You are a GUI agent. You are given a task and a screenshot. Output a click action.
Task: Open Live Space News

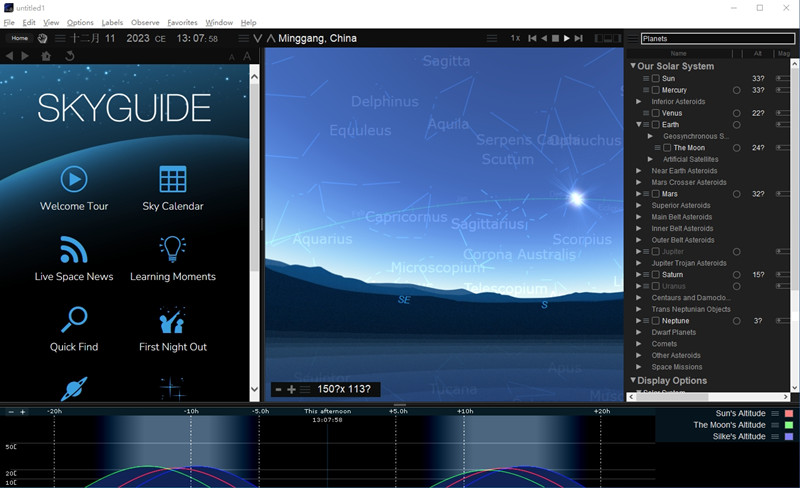tap(74, 259)
